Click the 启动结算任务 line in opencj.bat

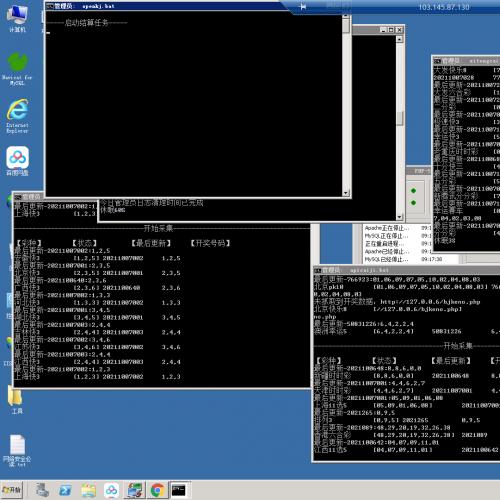(87, 23)
